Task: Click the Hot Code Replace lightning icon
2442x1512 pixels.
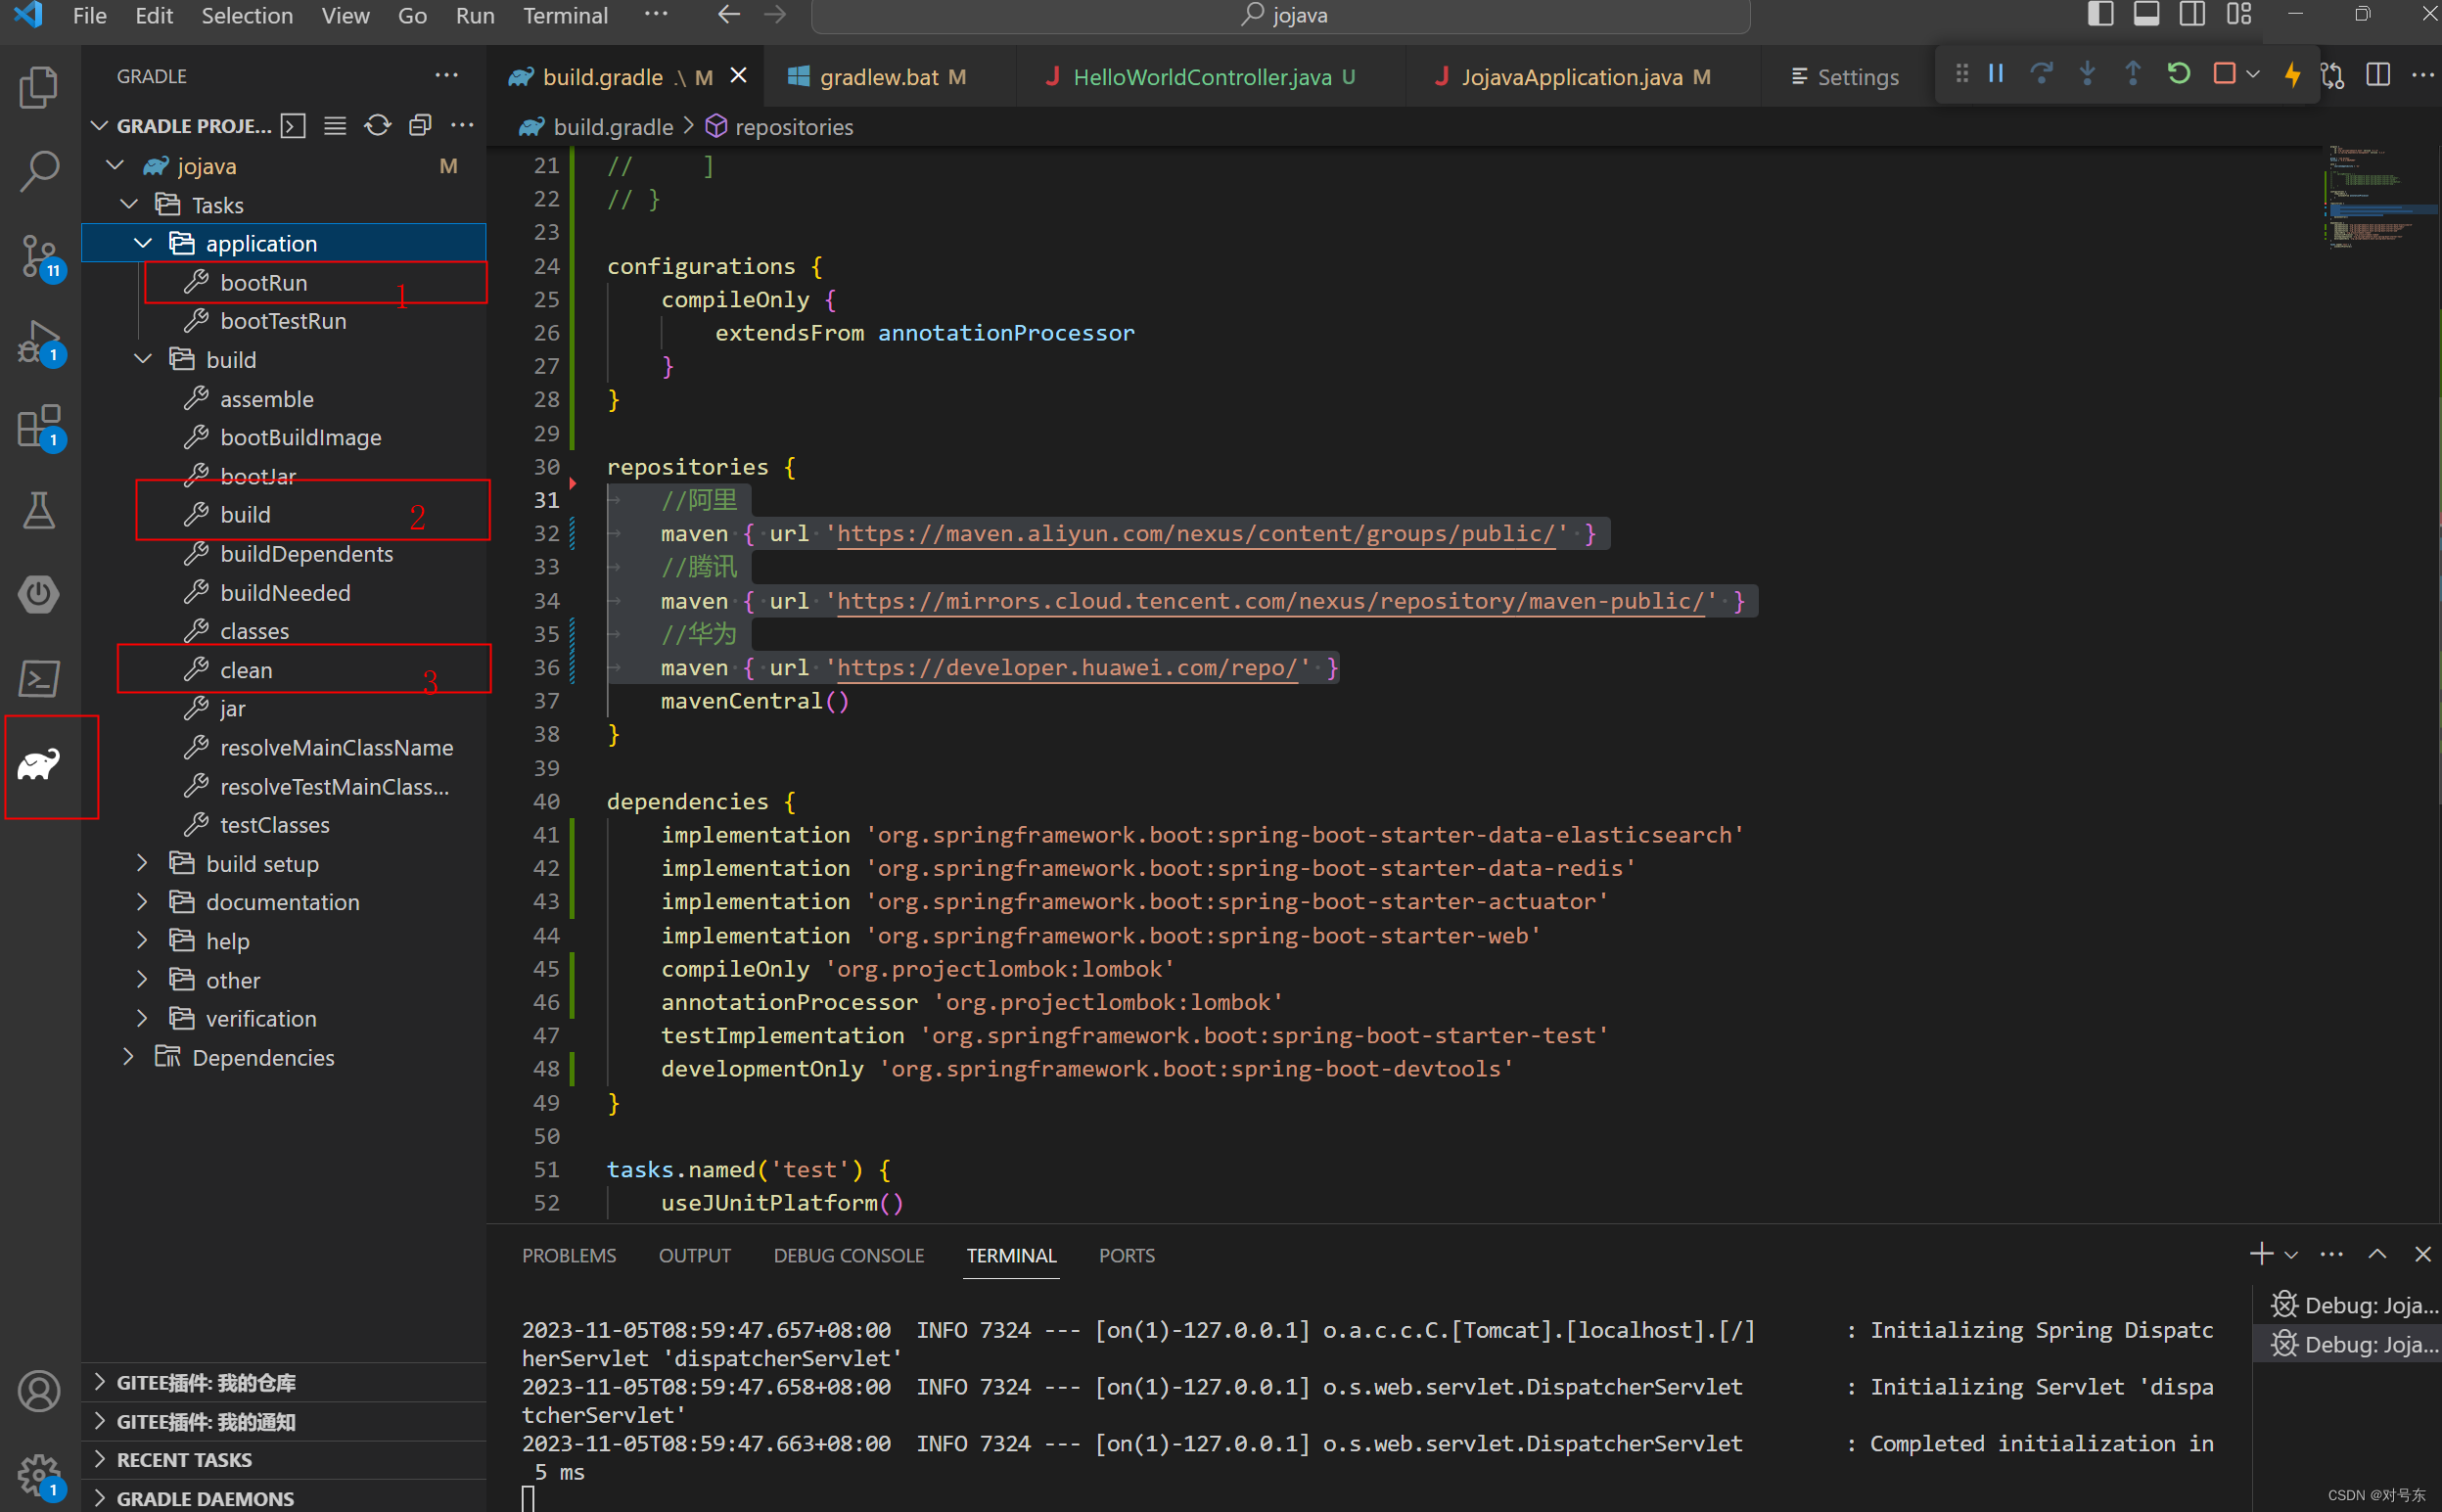Action: click(x=2292, y=74)
